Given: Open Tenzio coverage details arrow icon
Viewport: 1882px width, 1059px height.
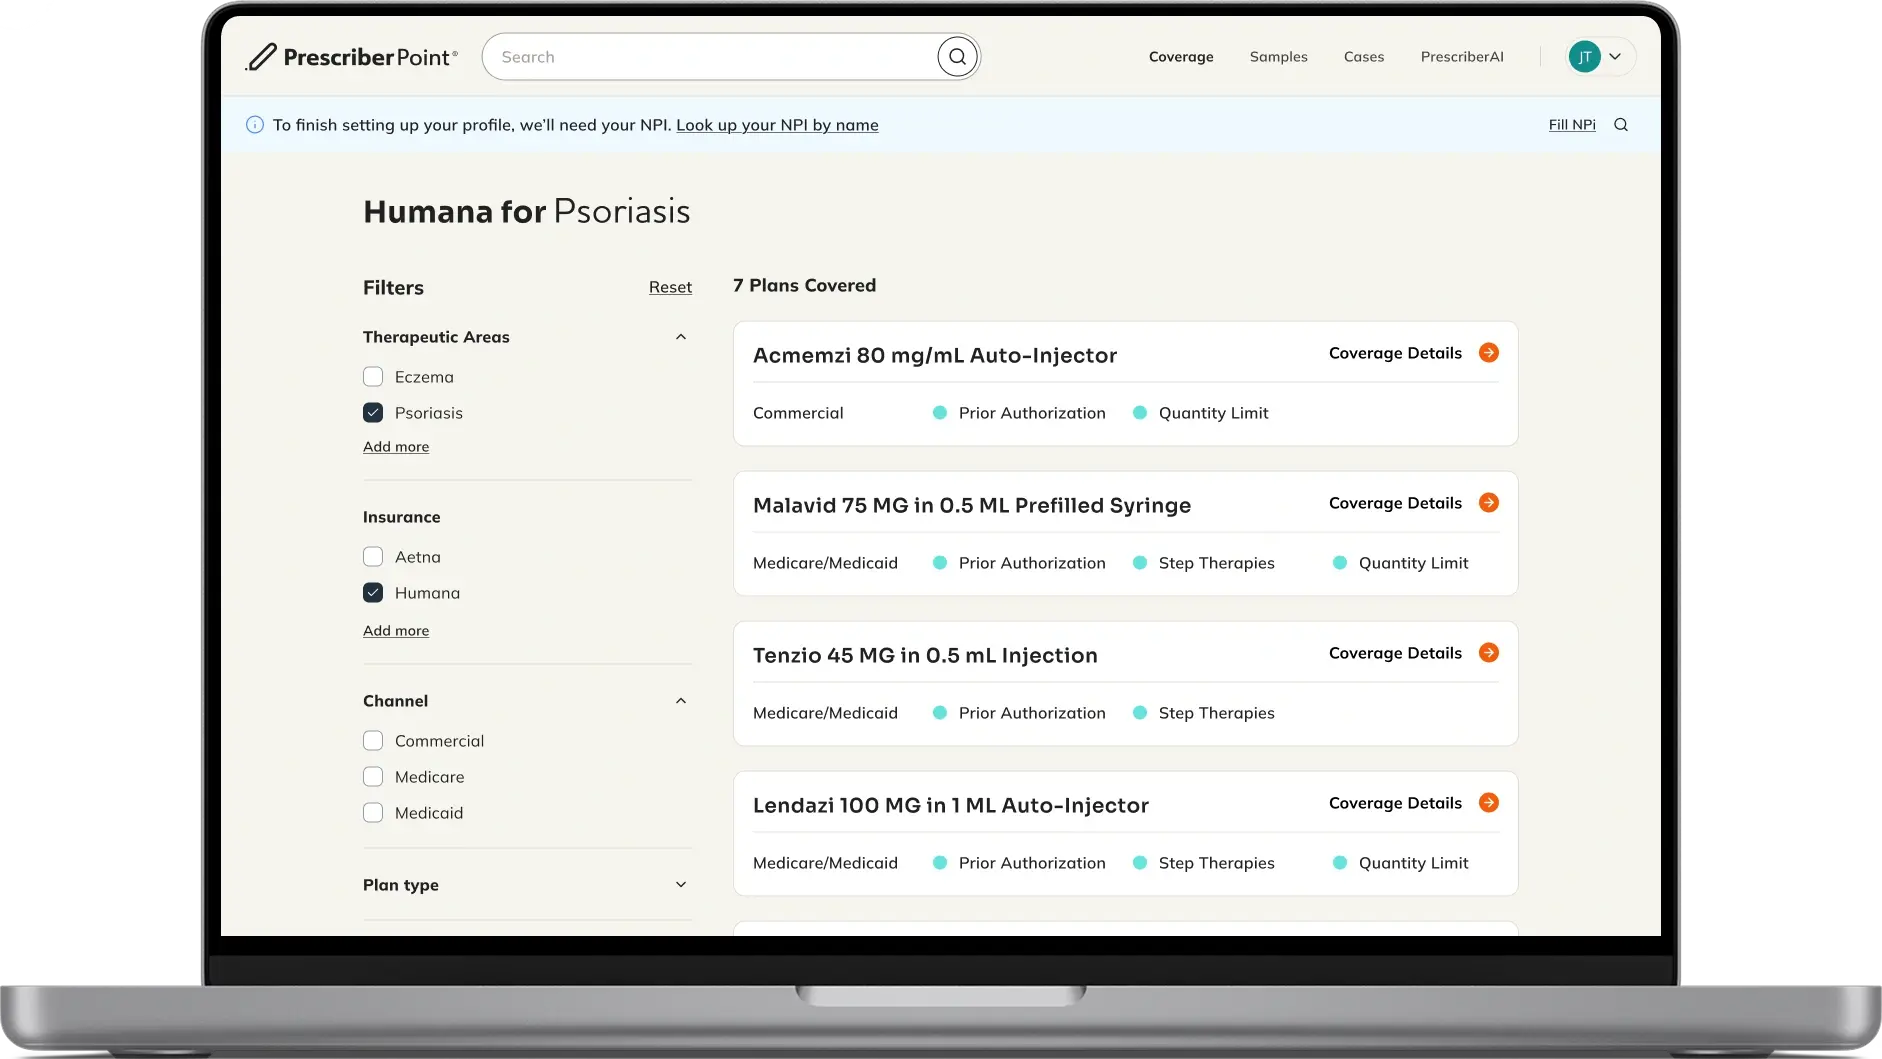Looking at the screenshot, I should pyautogui.click(x=1489, y=653).
